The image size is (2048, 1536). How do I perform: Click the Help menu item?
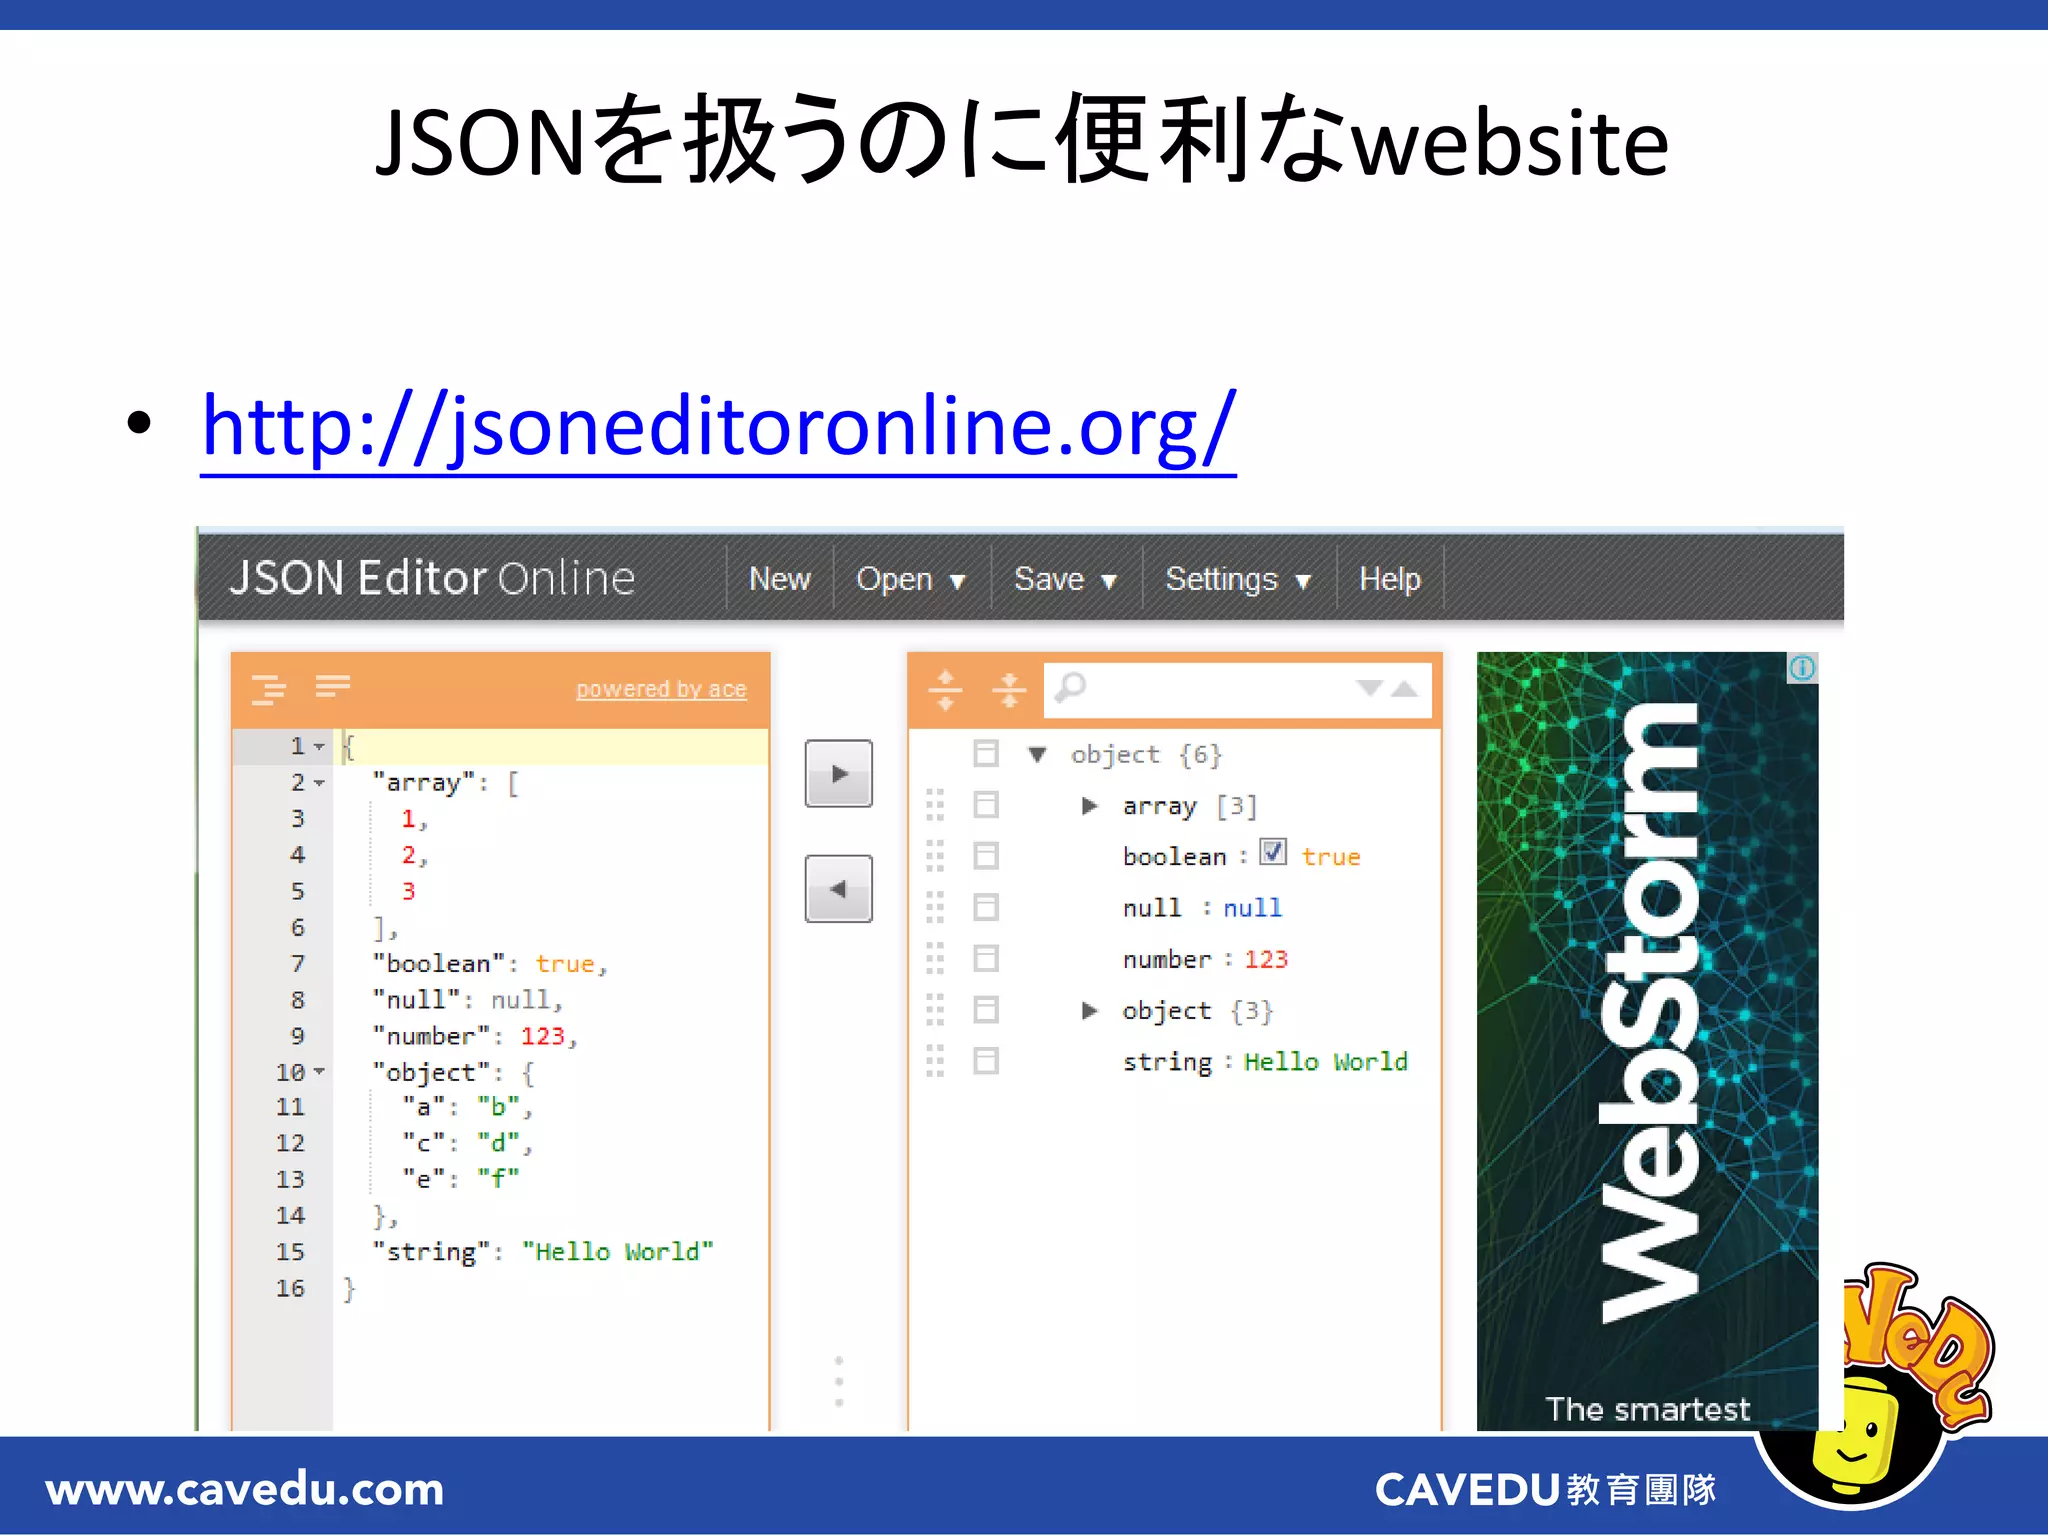tap(1390, 579)
